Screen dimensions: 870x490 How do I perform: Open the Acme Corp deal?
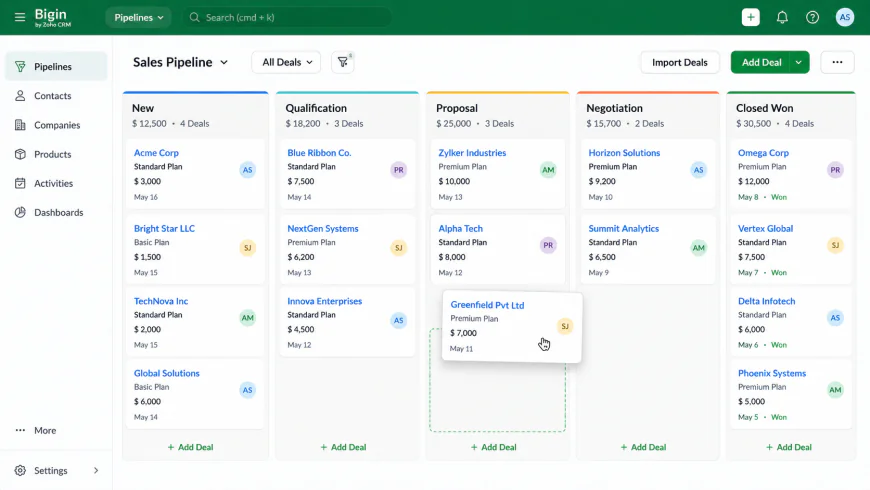(x=156, y=153)
